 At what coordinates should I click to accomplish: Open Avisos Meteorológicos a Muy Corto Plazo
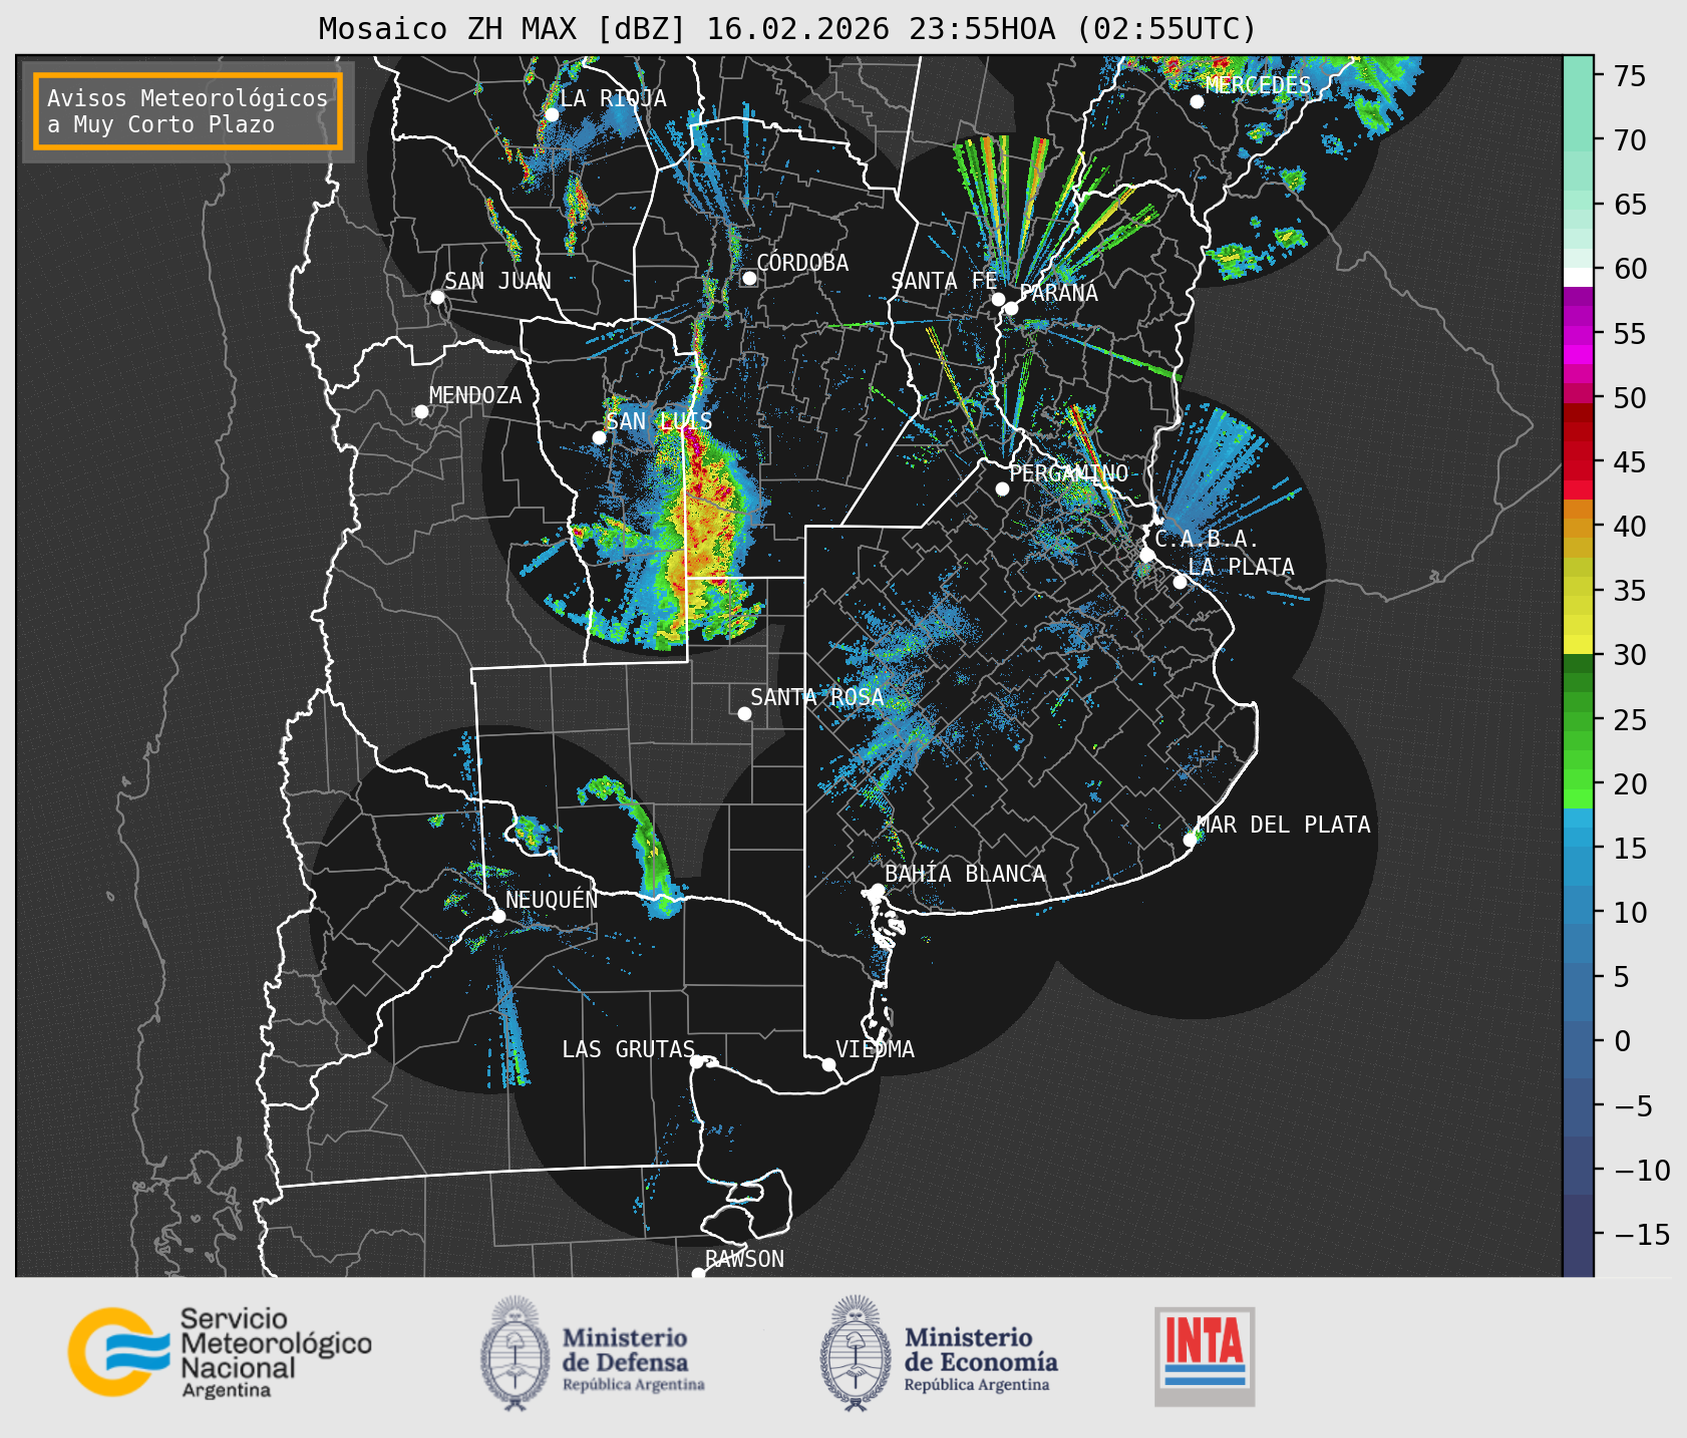(x=188, y=111)
